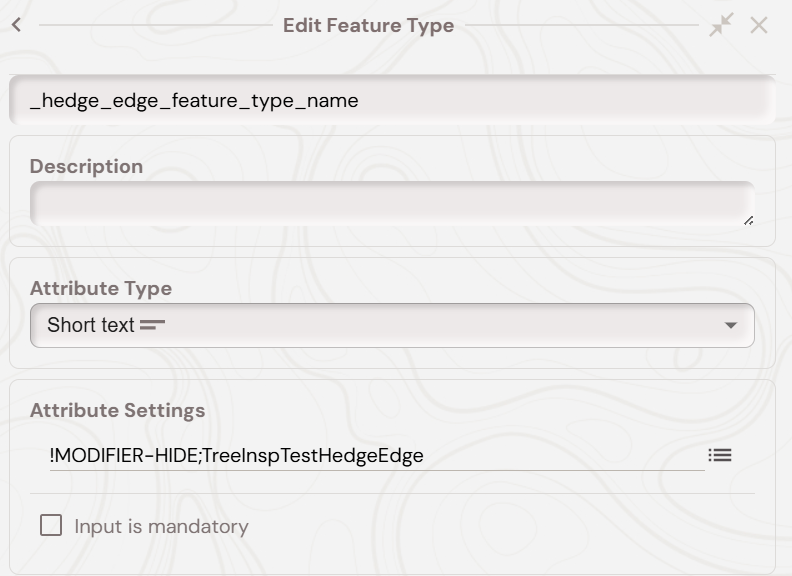This screenshot has height=576, width=792.
Task: Click the 'Attribute Type' section label
Action: click(x=101, y=288)
